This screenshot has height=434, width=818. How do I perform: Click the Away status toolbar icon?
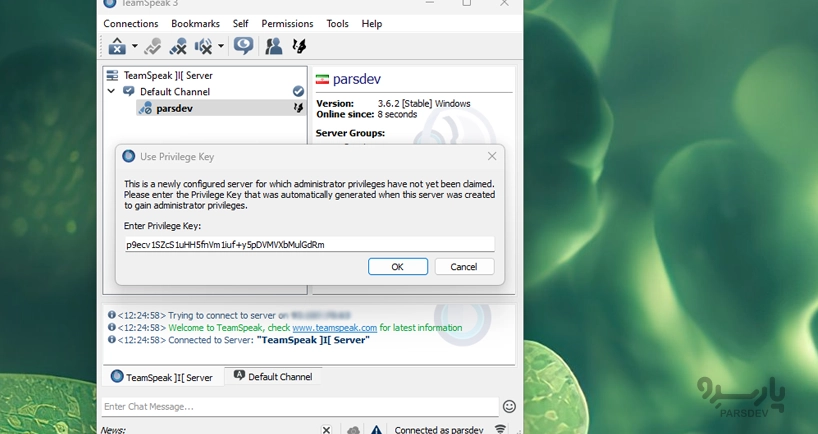(117, 46)
